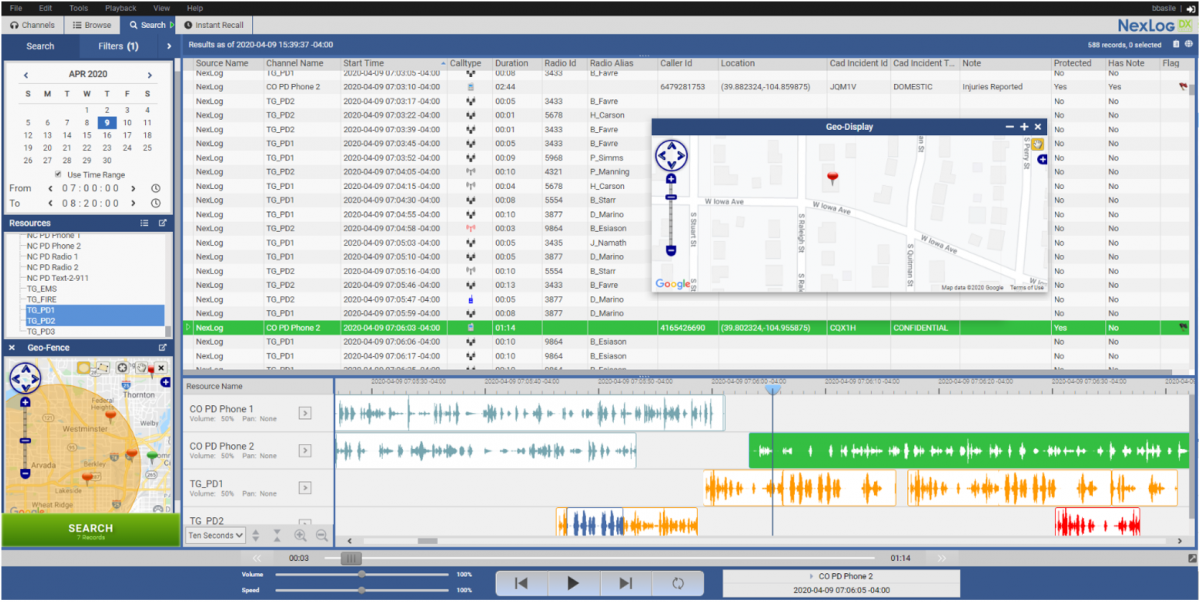Zoom out on the Geo-Display map
This screenshot has width=1200, height=602.
coord(670,250)
